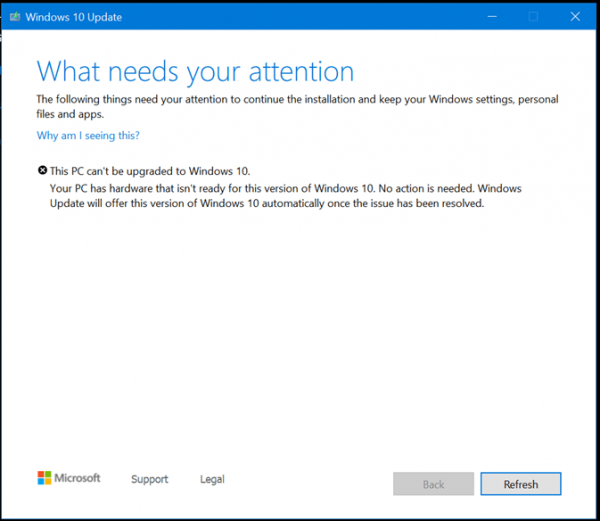Click the "What needs your attention" heading
Image resolution: width=600 pixels, height=521 pixels.
click(x=195, y=72)
